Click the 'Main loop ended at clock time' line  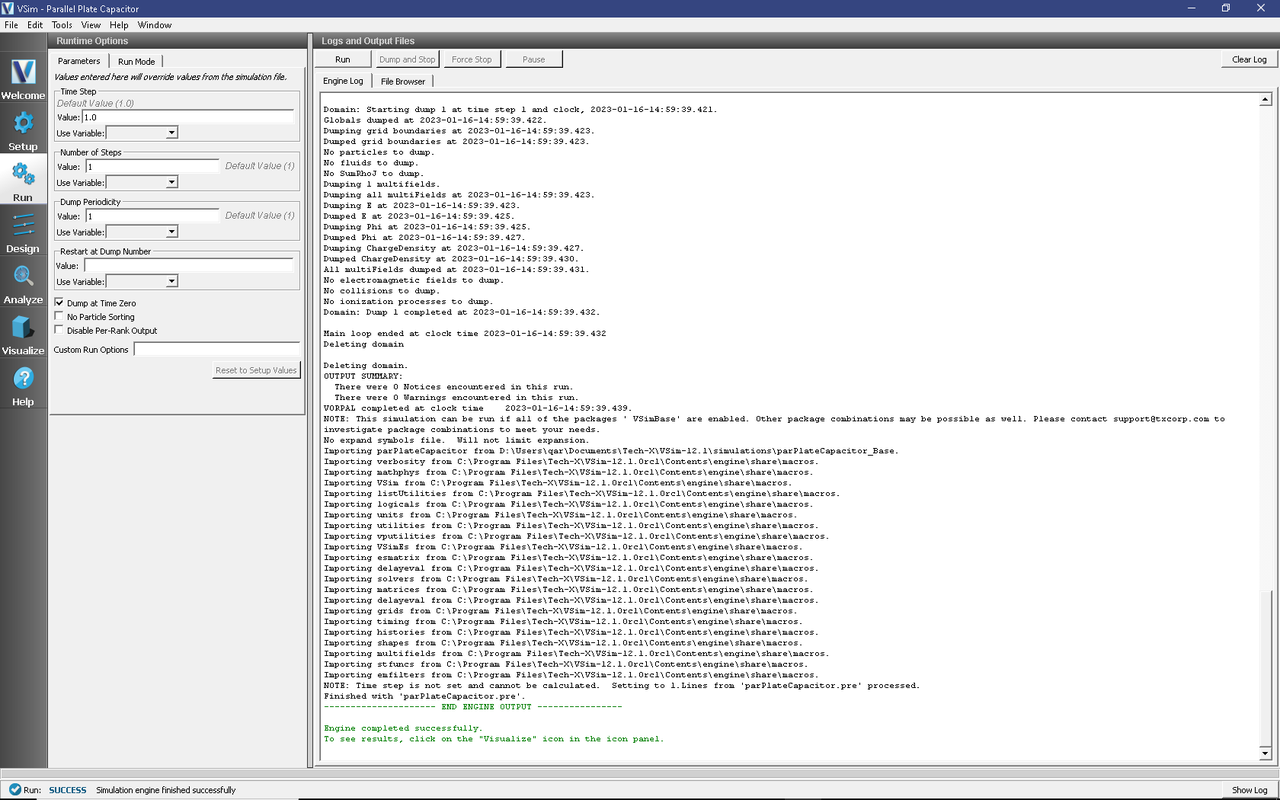tap(464, 333)
